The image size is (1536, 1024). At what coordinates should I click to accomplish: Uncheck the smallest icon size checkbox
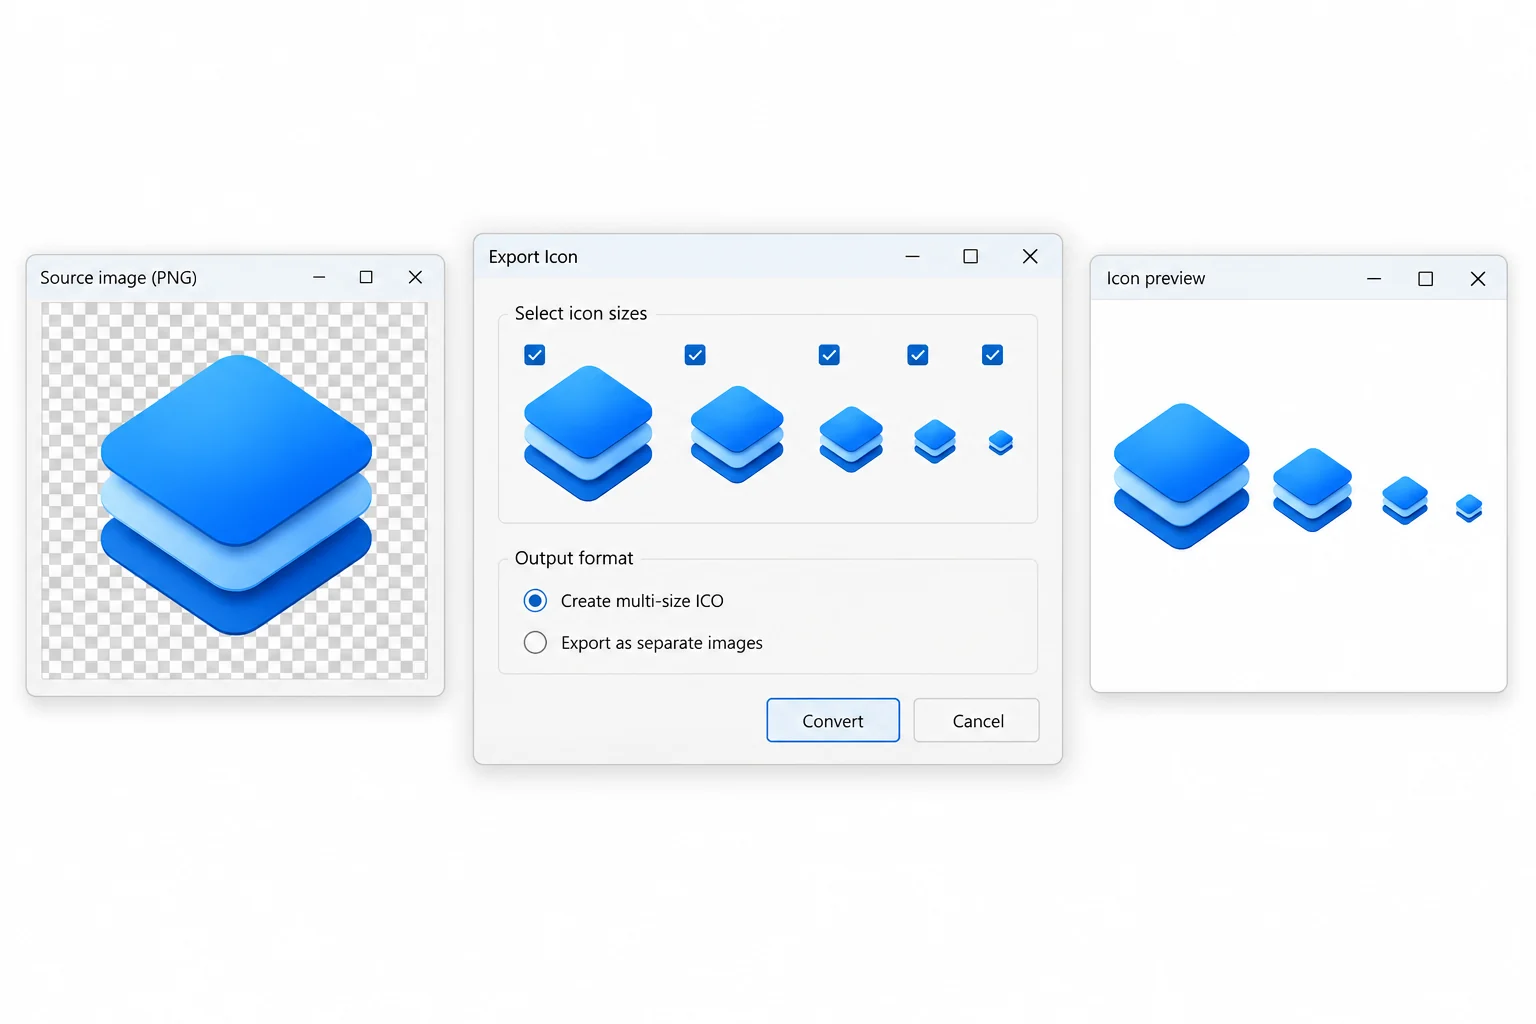(993, 355)
